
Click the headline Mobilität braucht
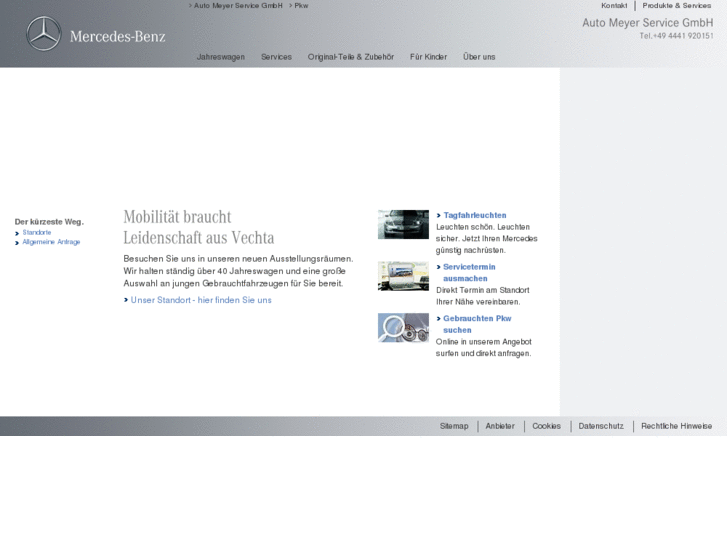pyautogui.click(x=177, y=217)
